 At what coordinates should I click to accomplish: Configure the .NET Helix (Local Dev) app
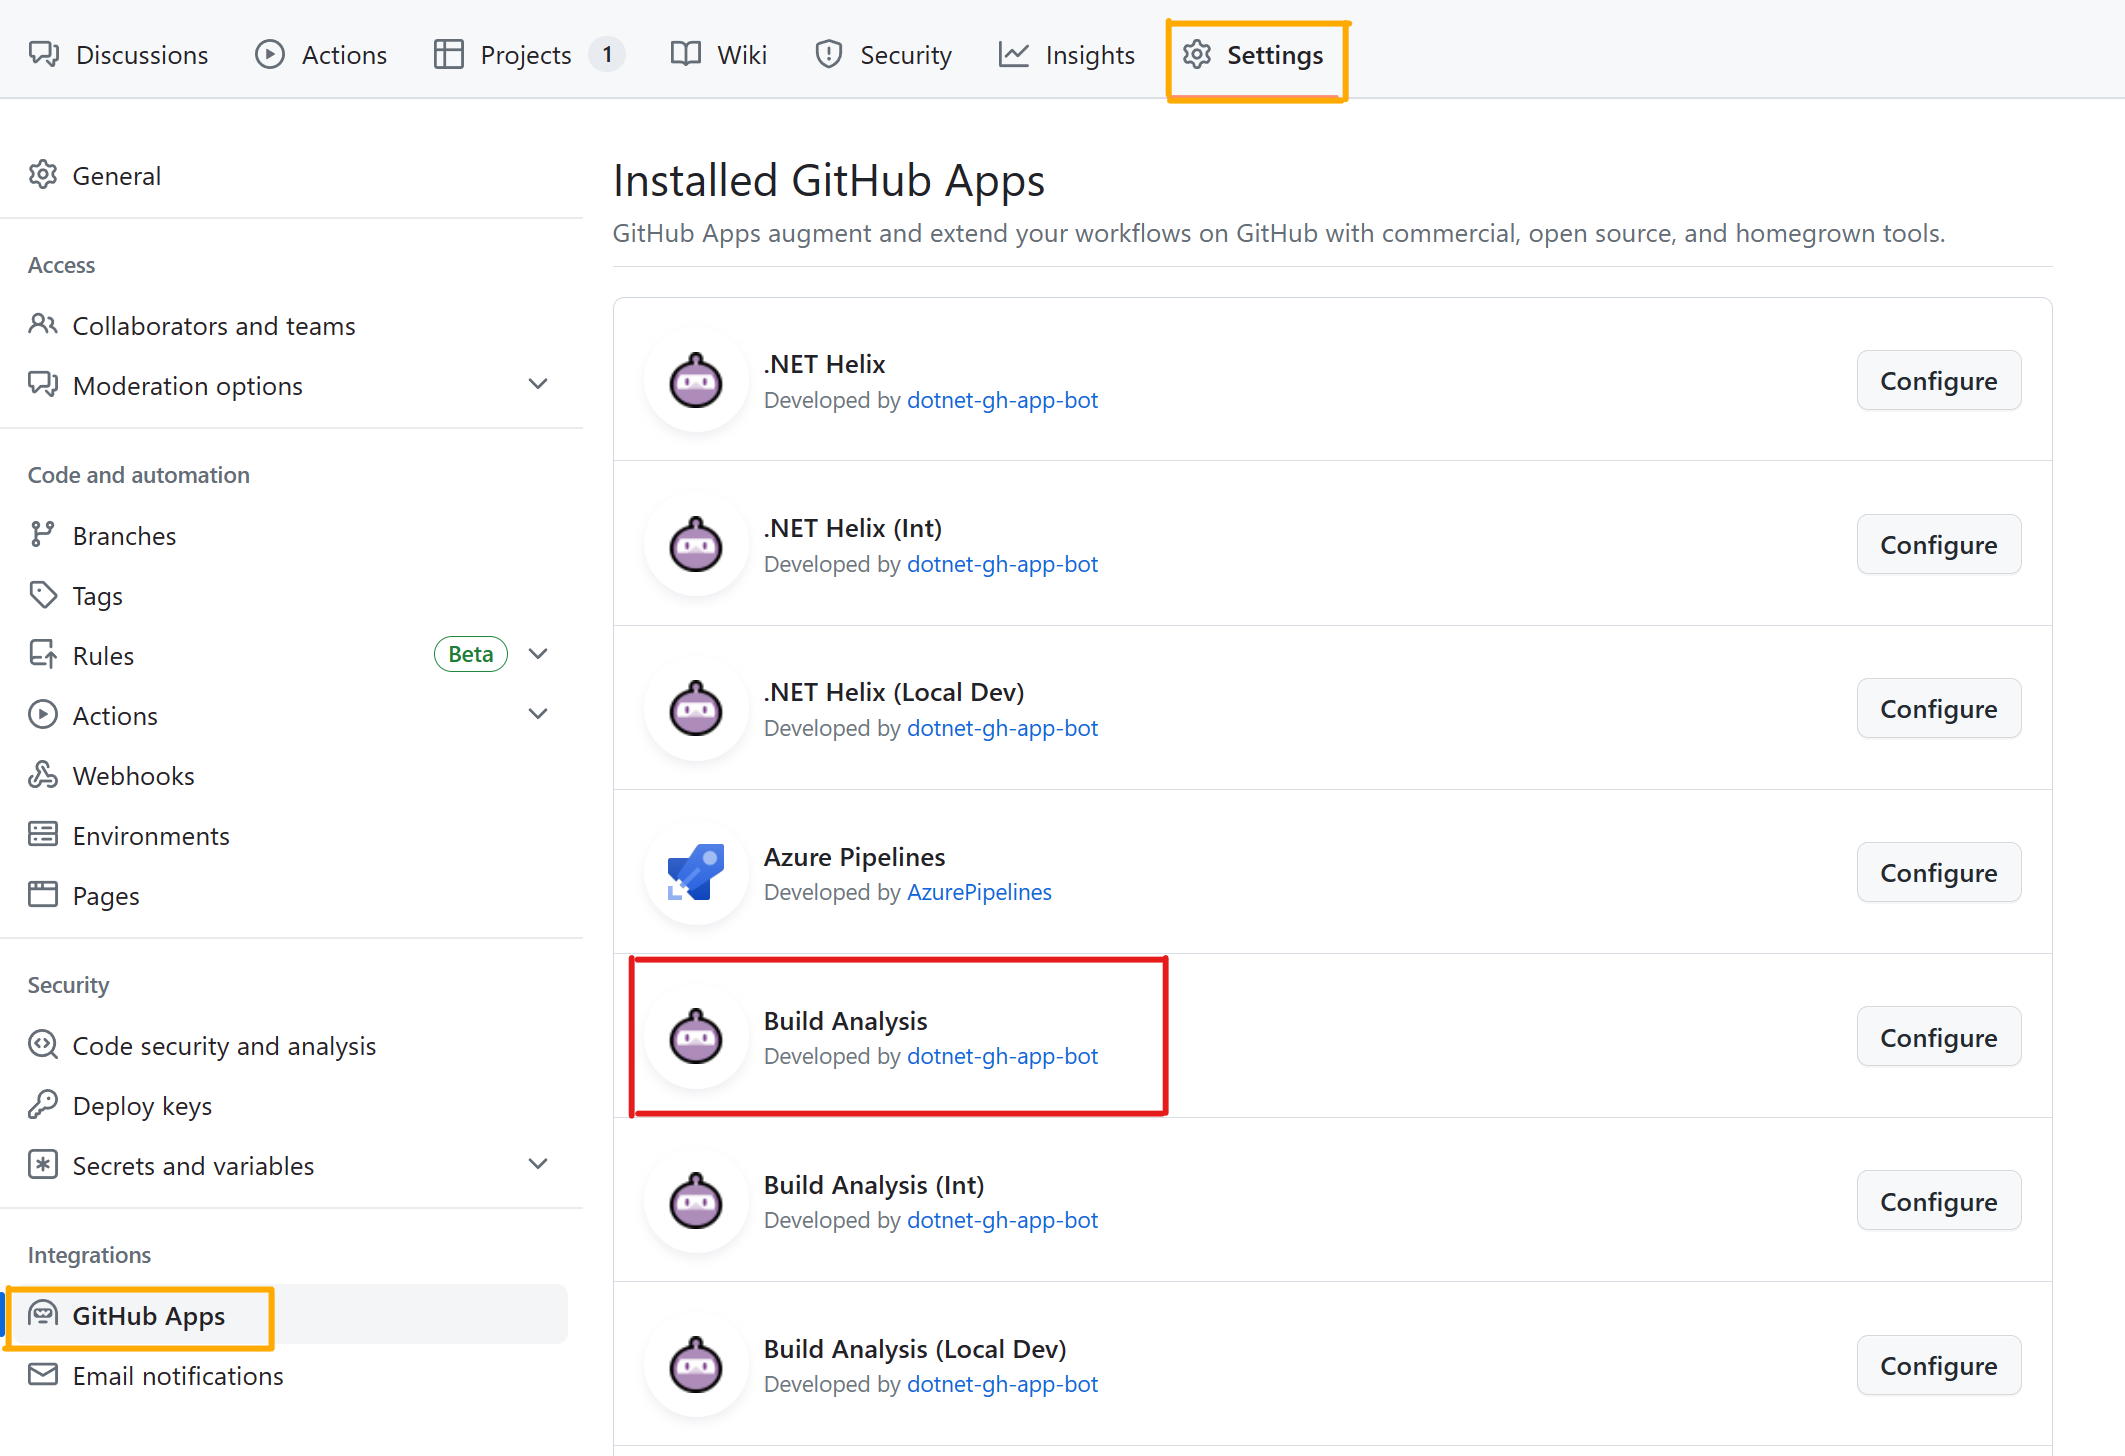1938,709
